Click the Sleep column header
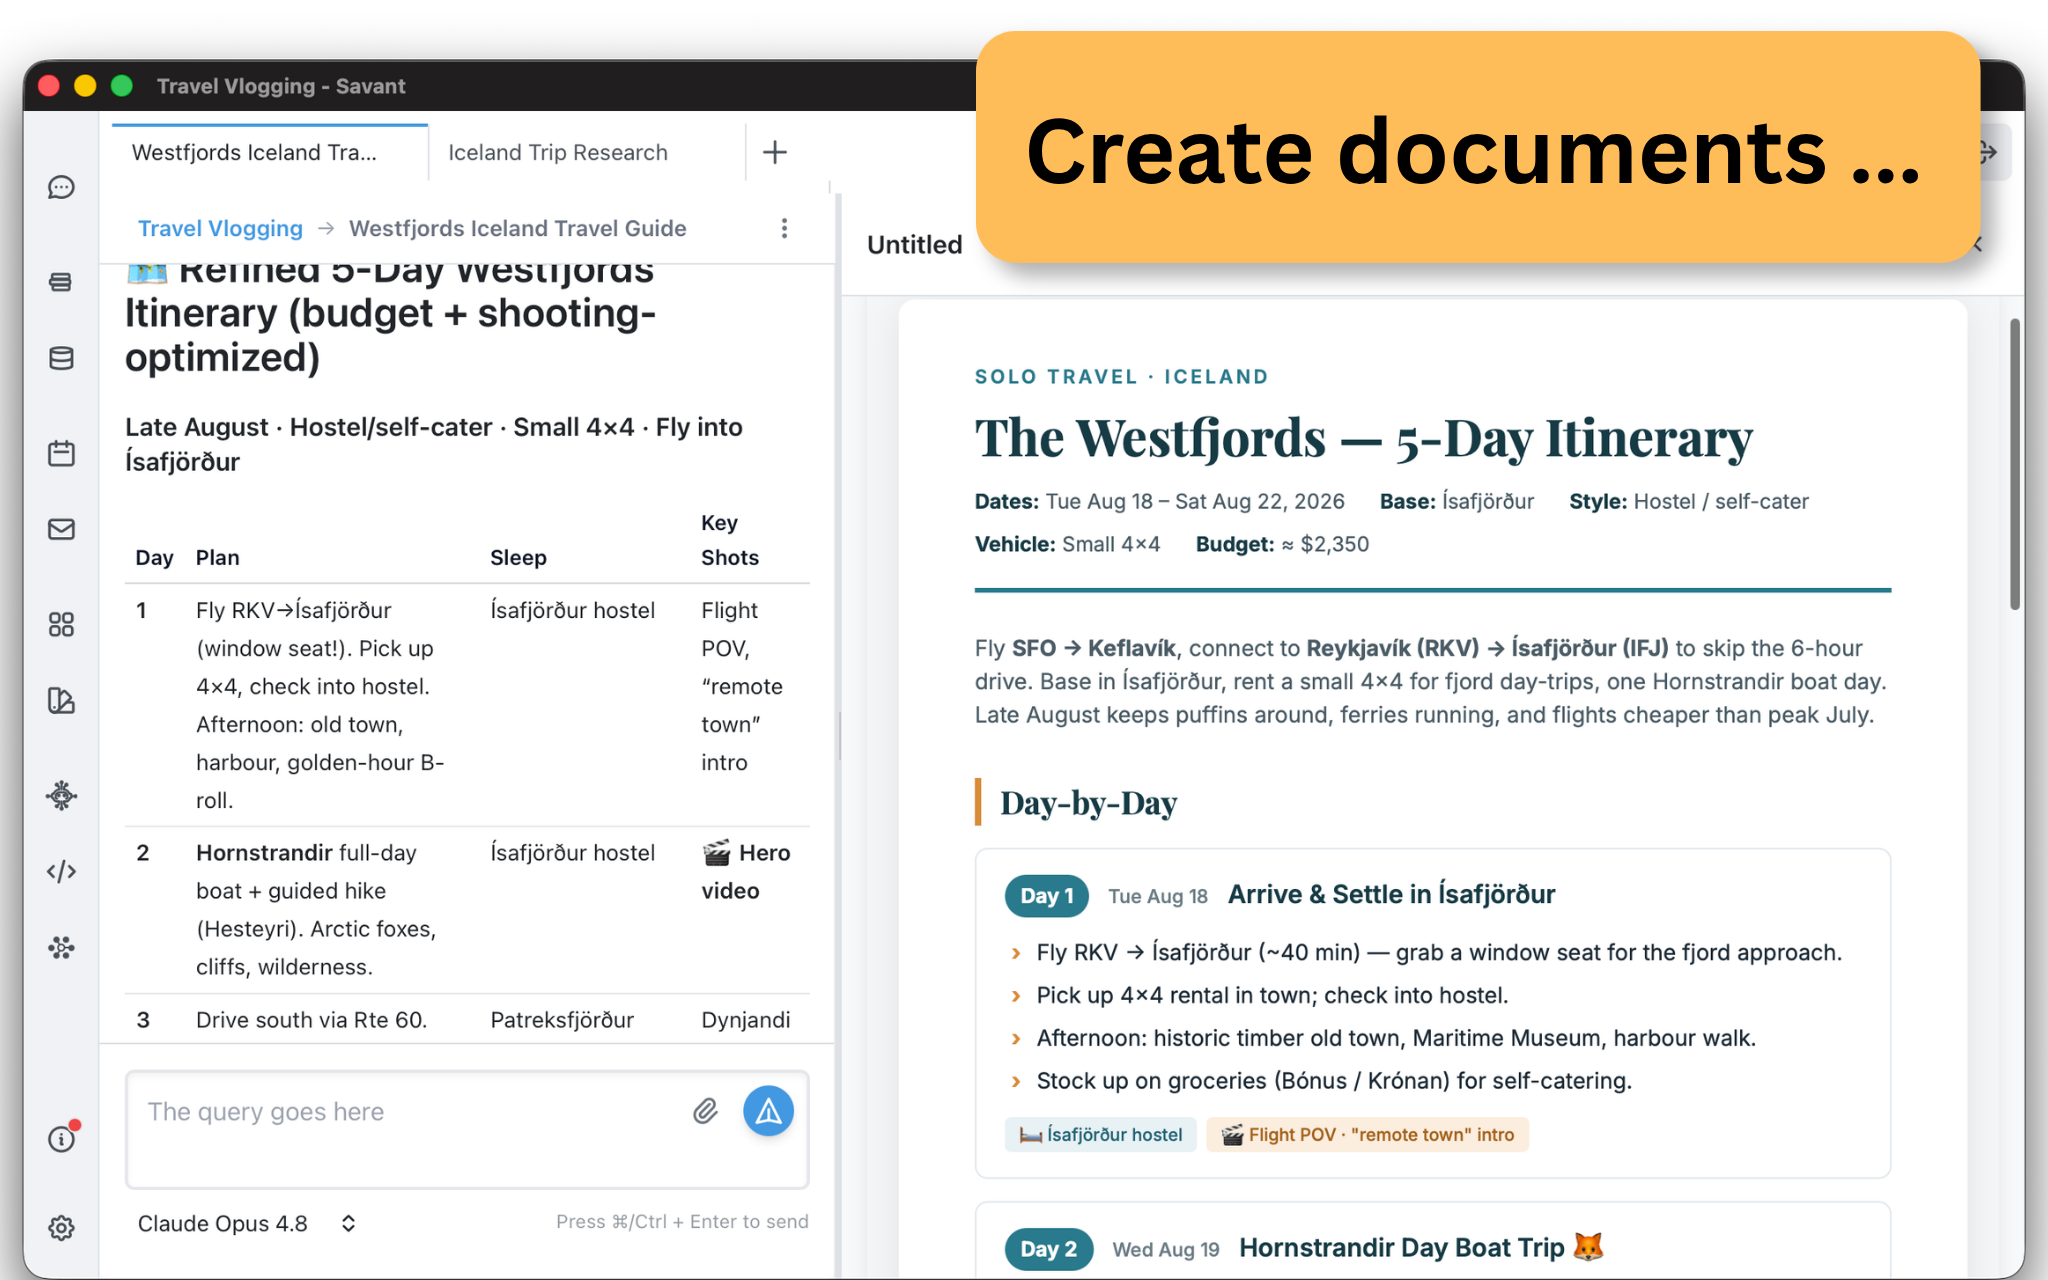This screenshot has width=2048, height=1280. [518, 558]
